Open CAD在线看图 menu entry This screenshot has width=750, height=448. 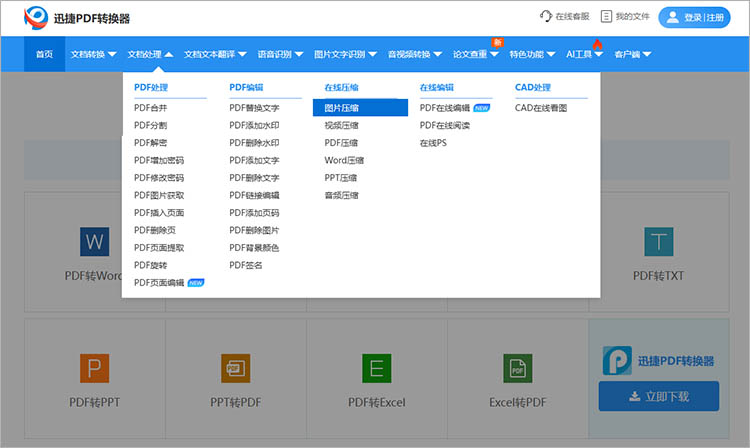point(540,108)
